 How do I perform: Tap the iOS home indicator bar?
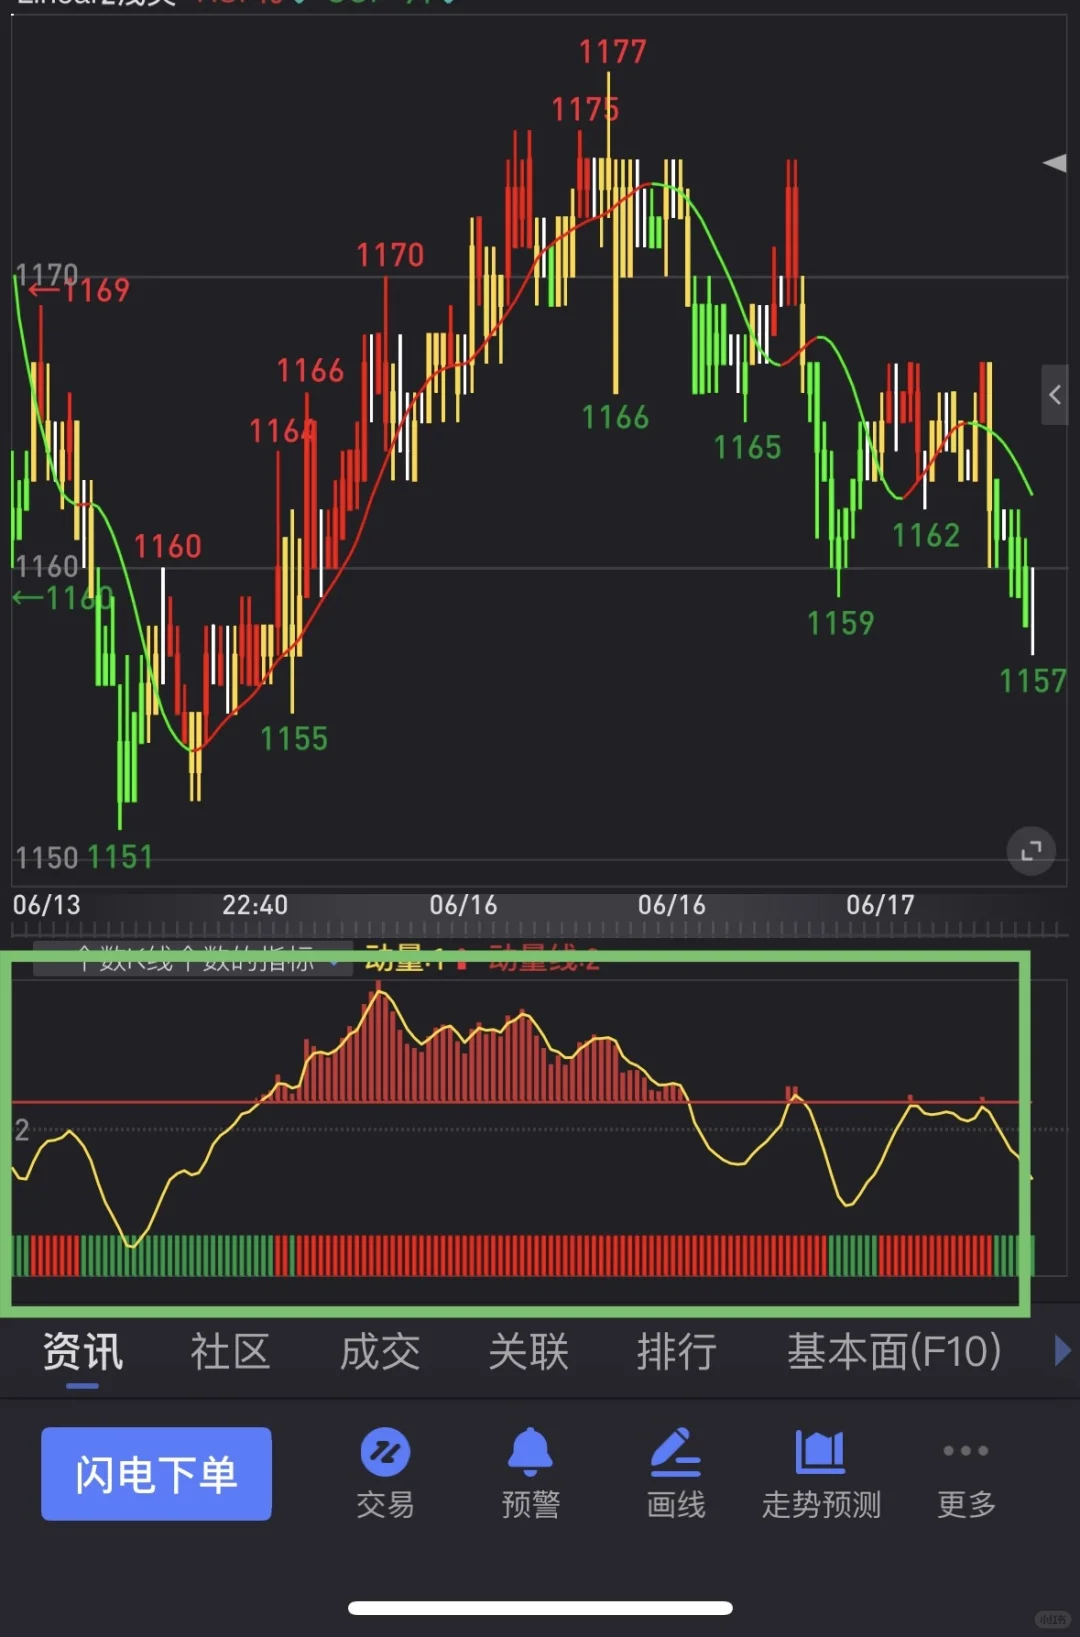(x=540, y=1608)
